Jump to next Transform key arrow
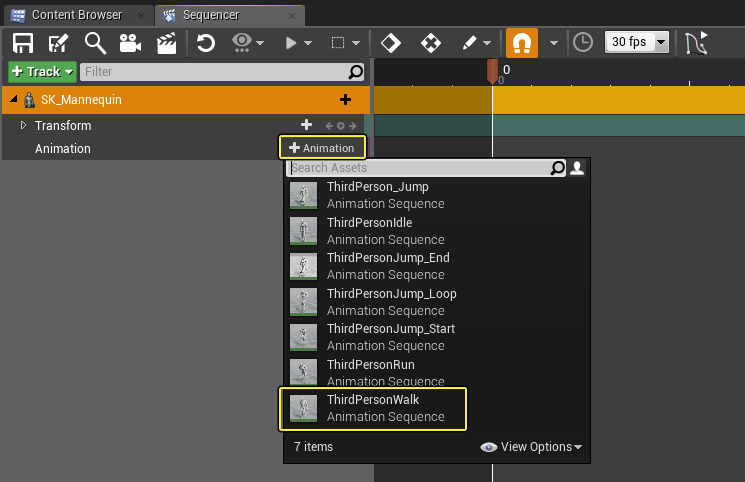 coord(352,126)
